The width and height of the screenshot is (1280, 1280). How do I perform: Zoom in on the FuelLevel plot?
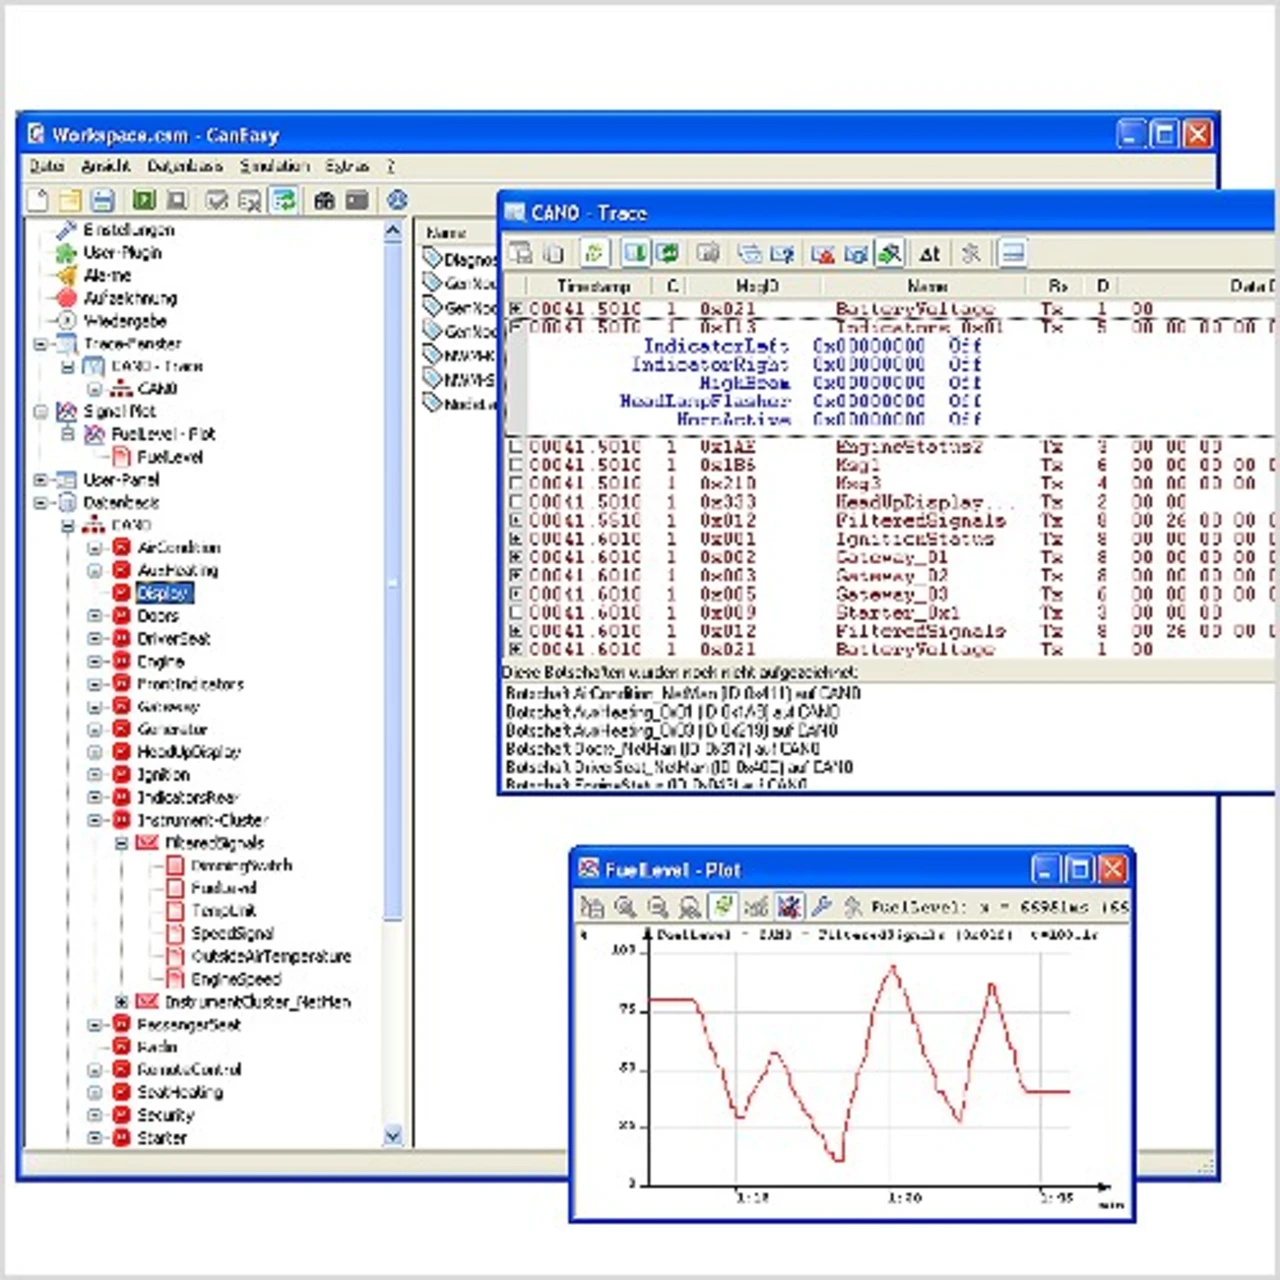[625, 907]
